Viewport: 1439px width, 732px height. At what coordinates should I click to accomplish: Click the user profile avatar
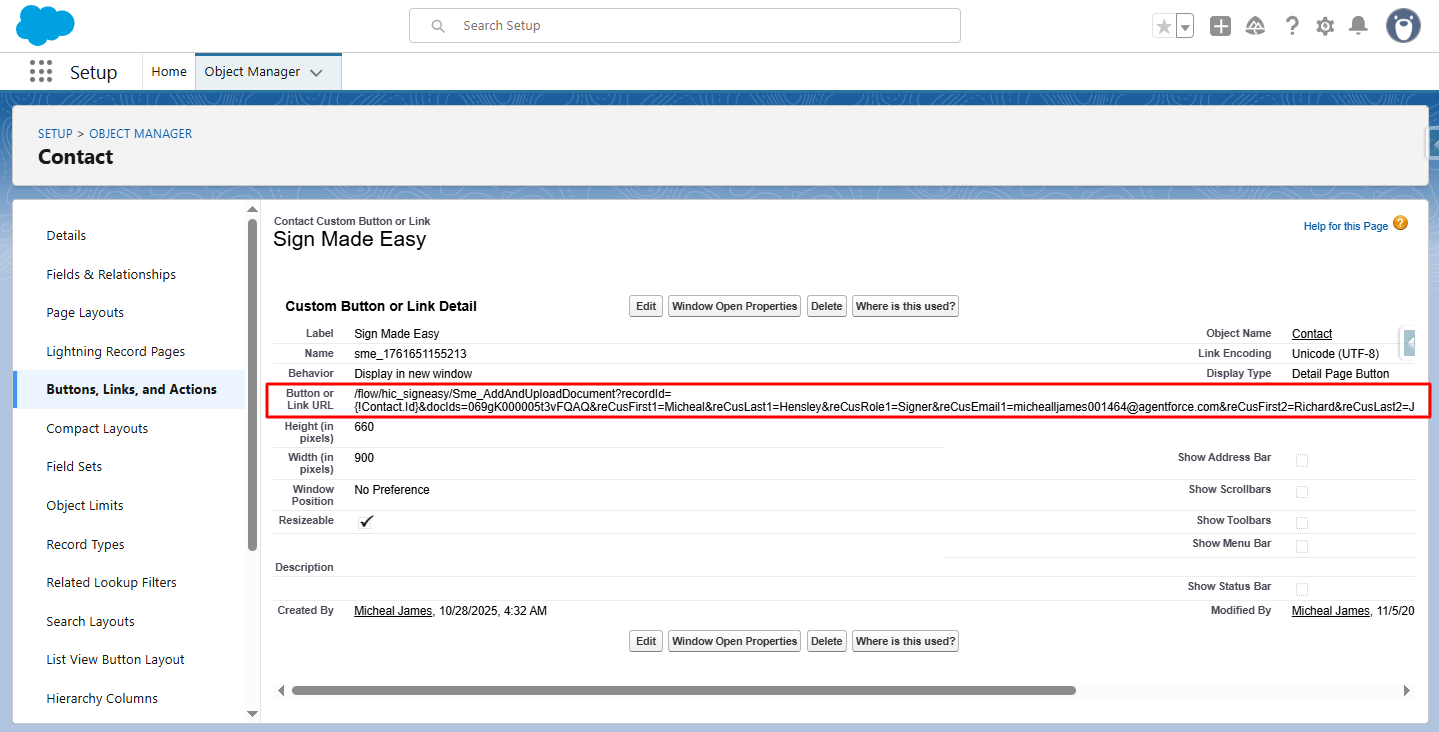point(1403,26)
